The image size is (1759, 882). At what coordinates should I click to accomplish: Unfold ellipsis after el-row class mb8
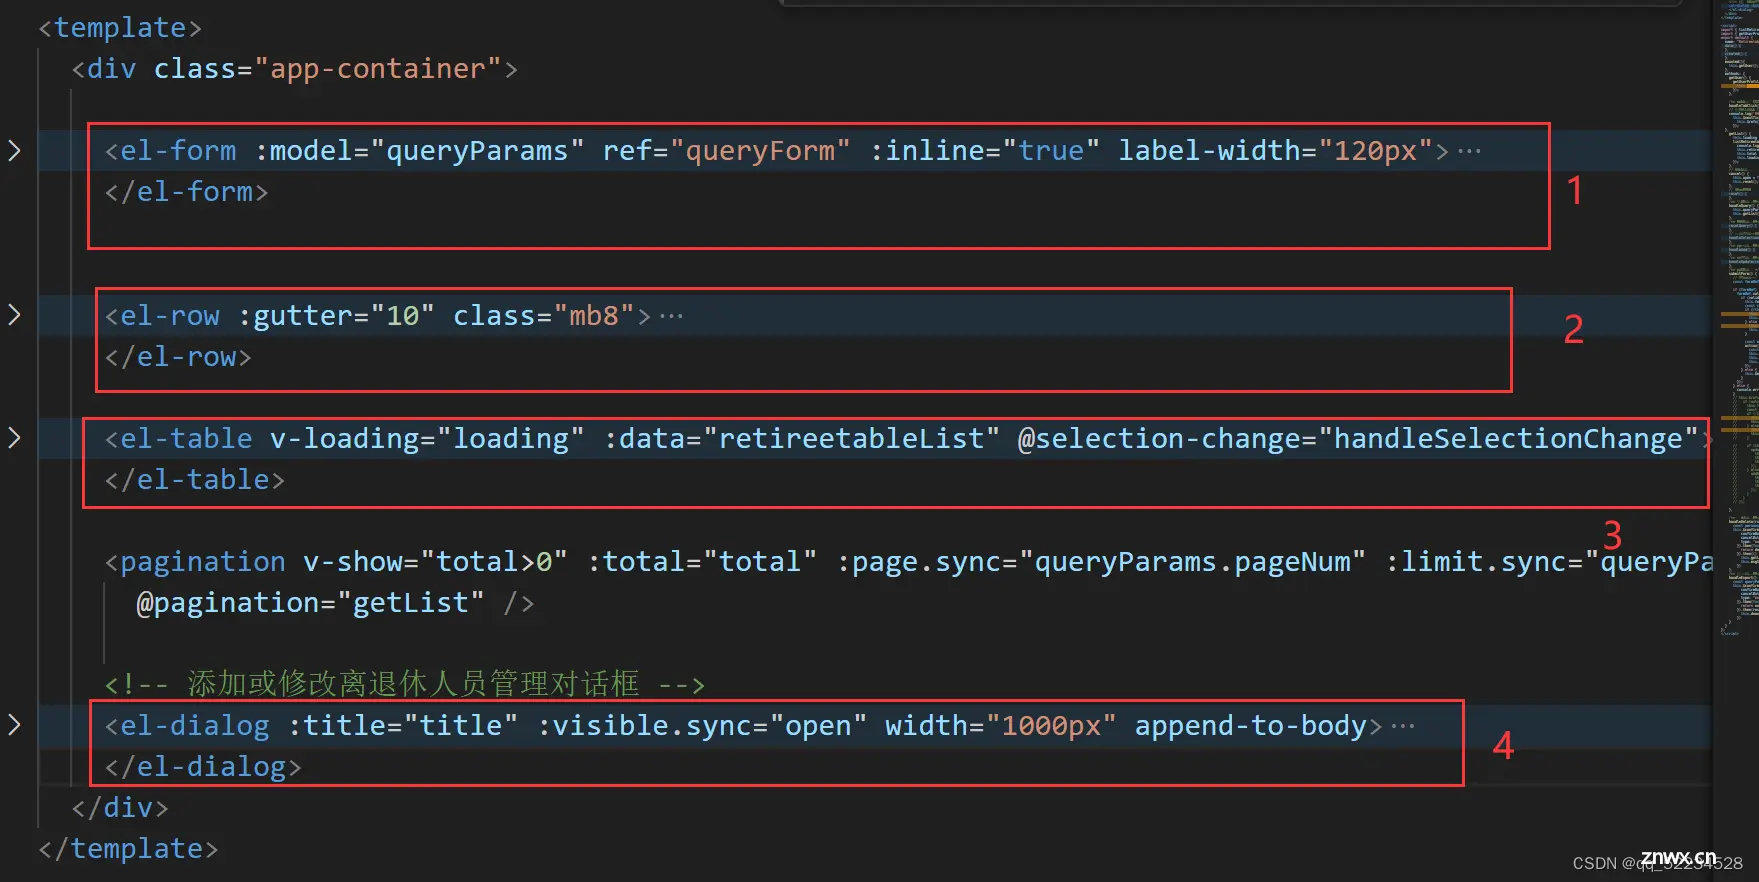(x=671, y=316)
